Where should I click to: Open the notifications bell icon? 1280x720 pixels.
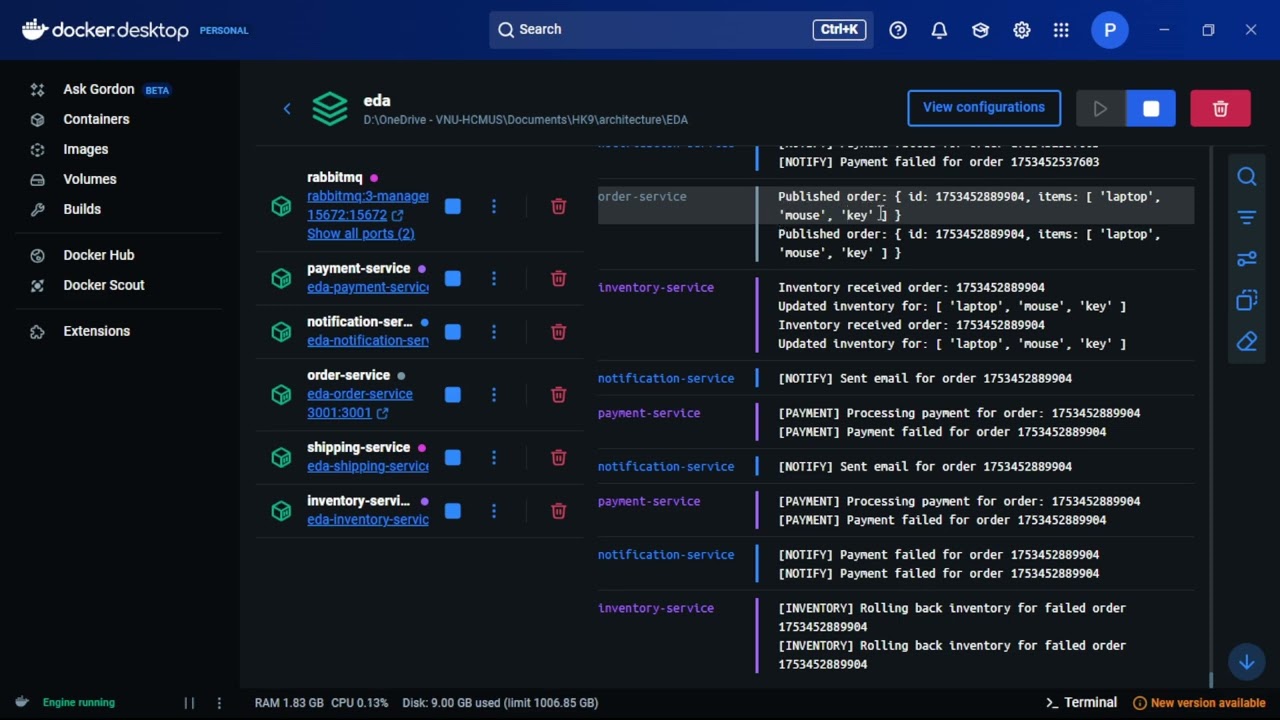pyautogui.click(x=939, y=30)
